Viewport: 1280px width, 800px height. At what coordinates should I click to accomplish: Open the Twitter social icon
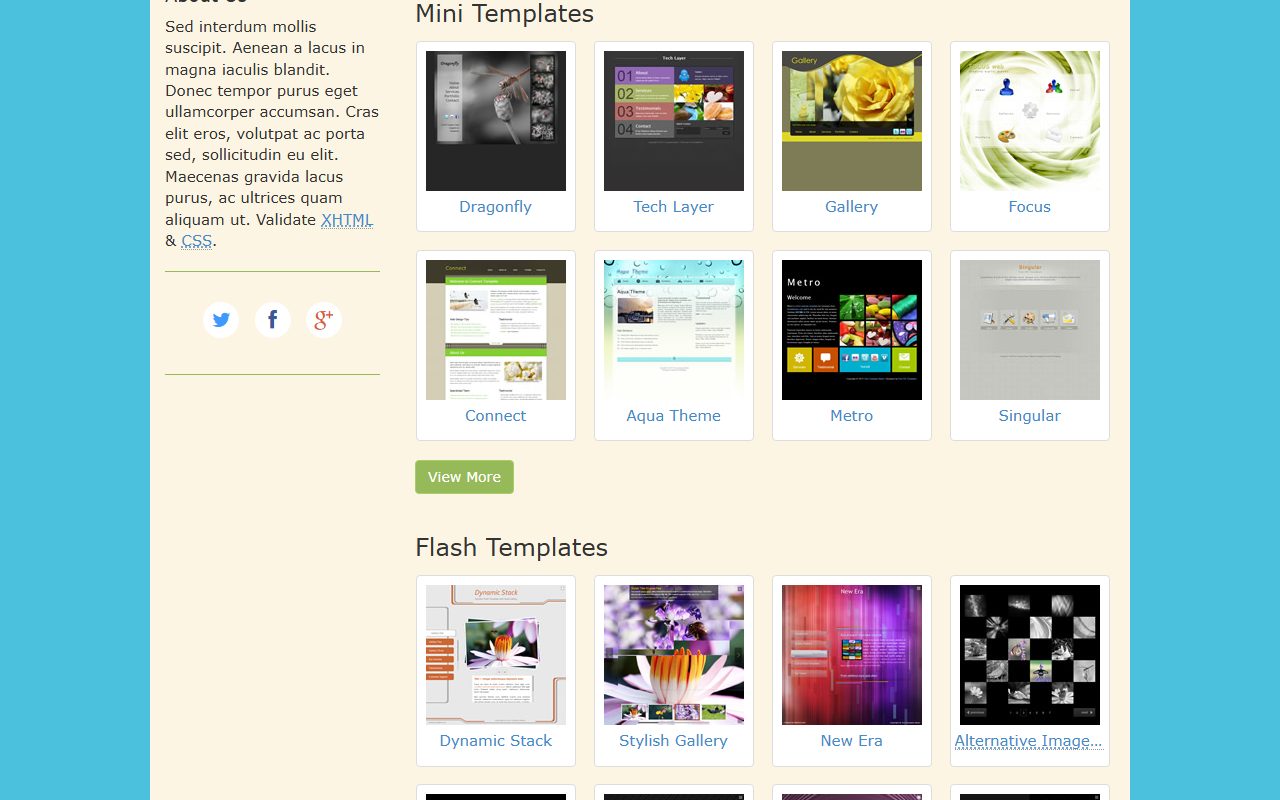click(221, 320)
